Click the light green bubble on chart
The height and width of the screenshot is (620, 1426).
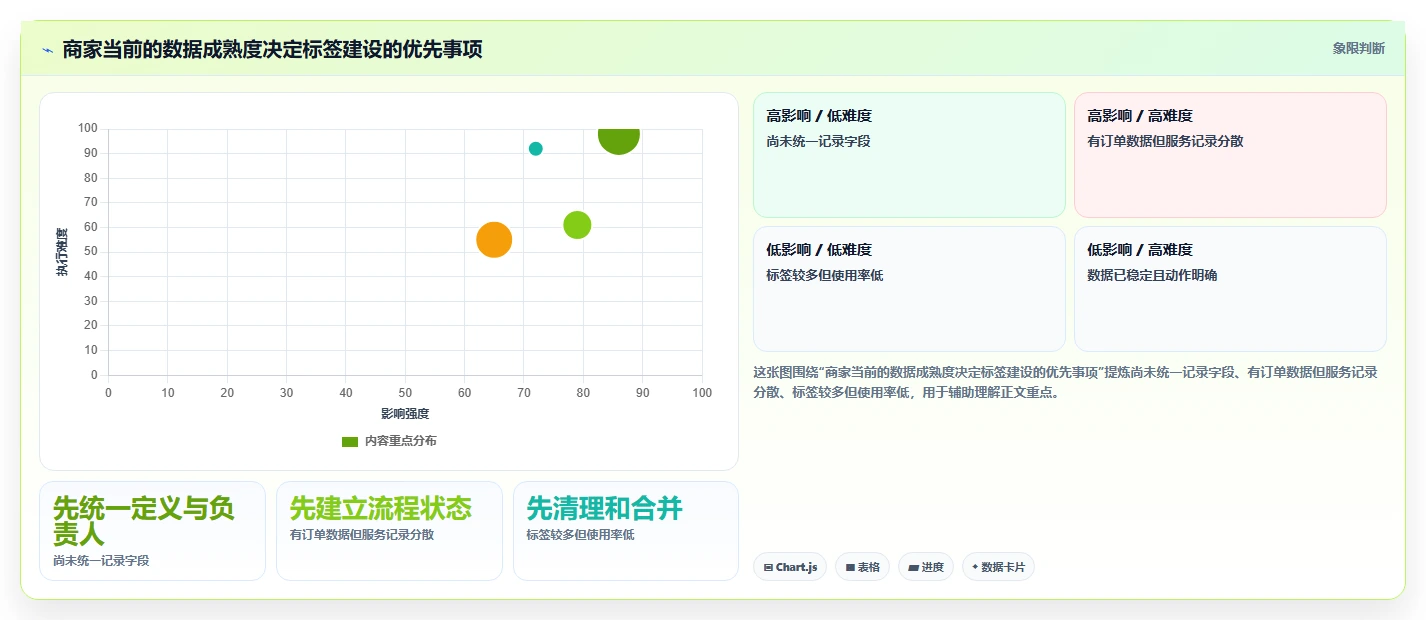point(577,225)
